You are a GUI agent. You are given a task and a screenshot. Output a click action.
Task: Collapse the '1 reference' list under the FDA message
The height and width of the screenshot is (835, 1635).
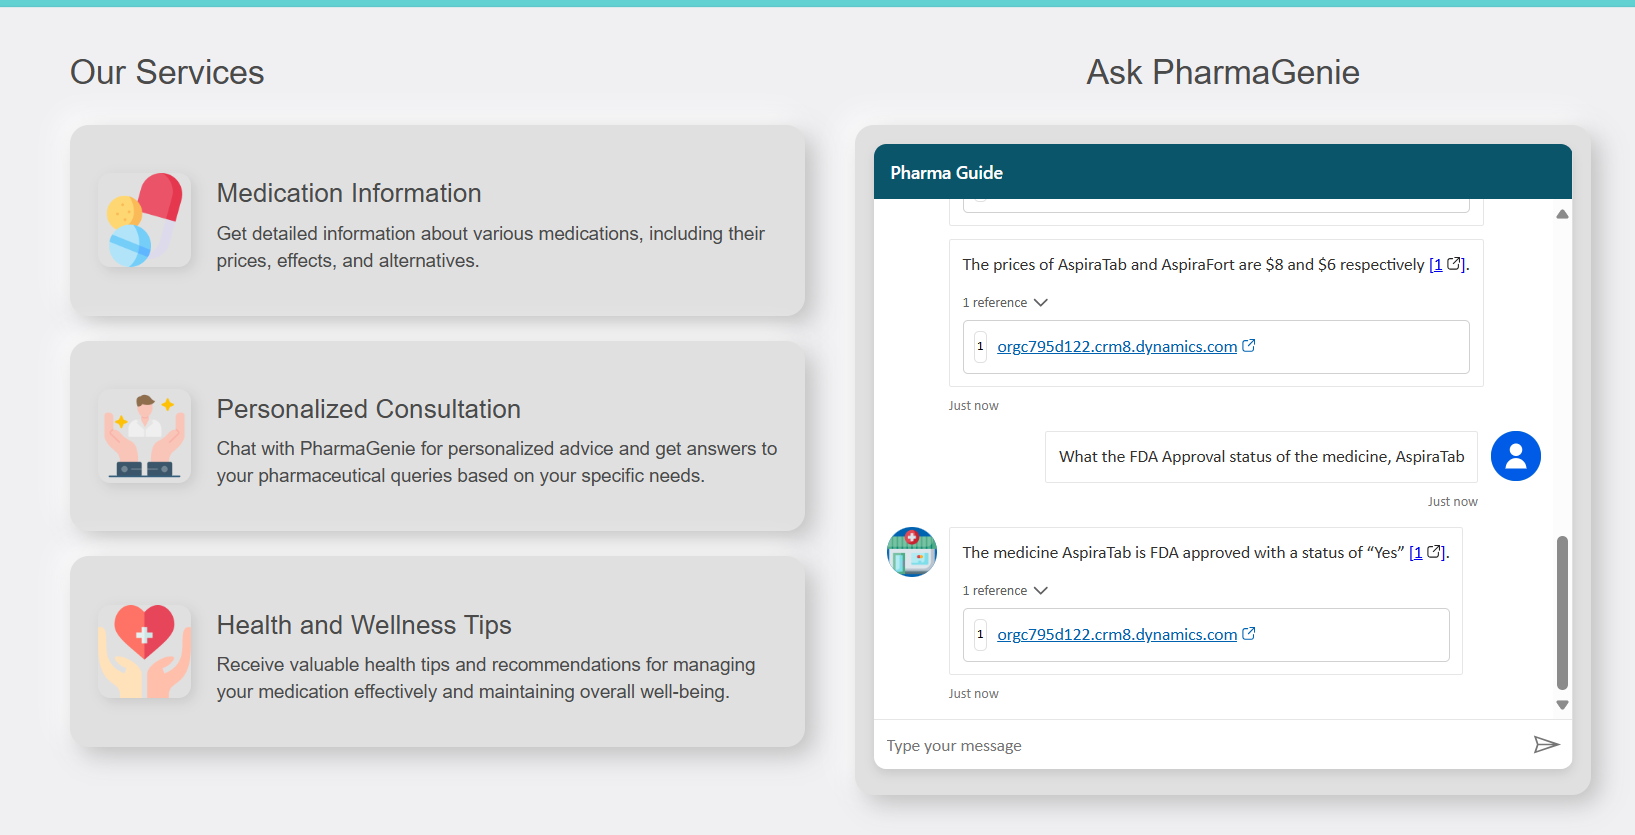1004,590
